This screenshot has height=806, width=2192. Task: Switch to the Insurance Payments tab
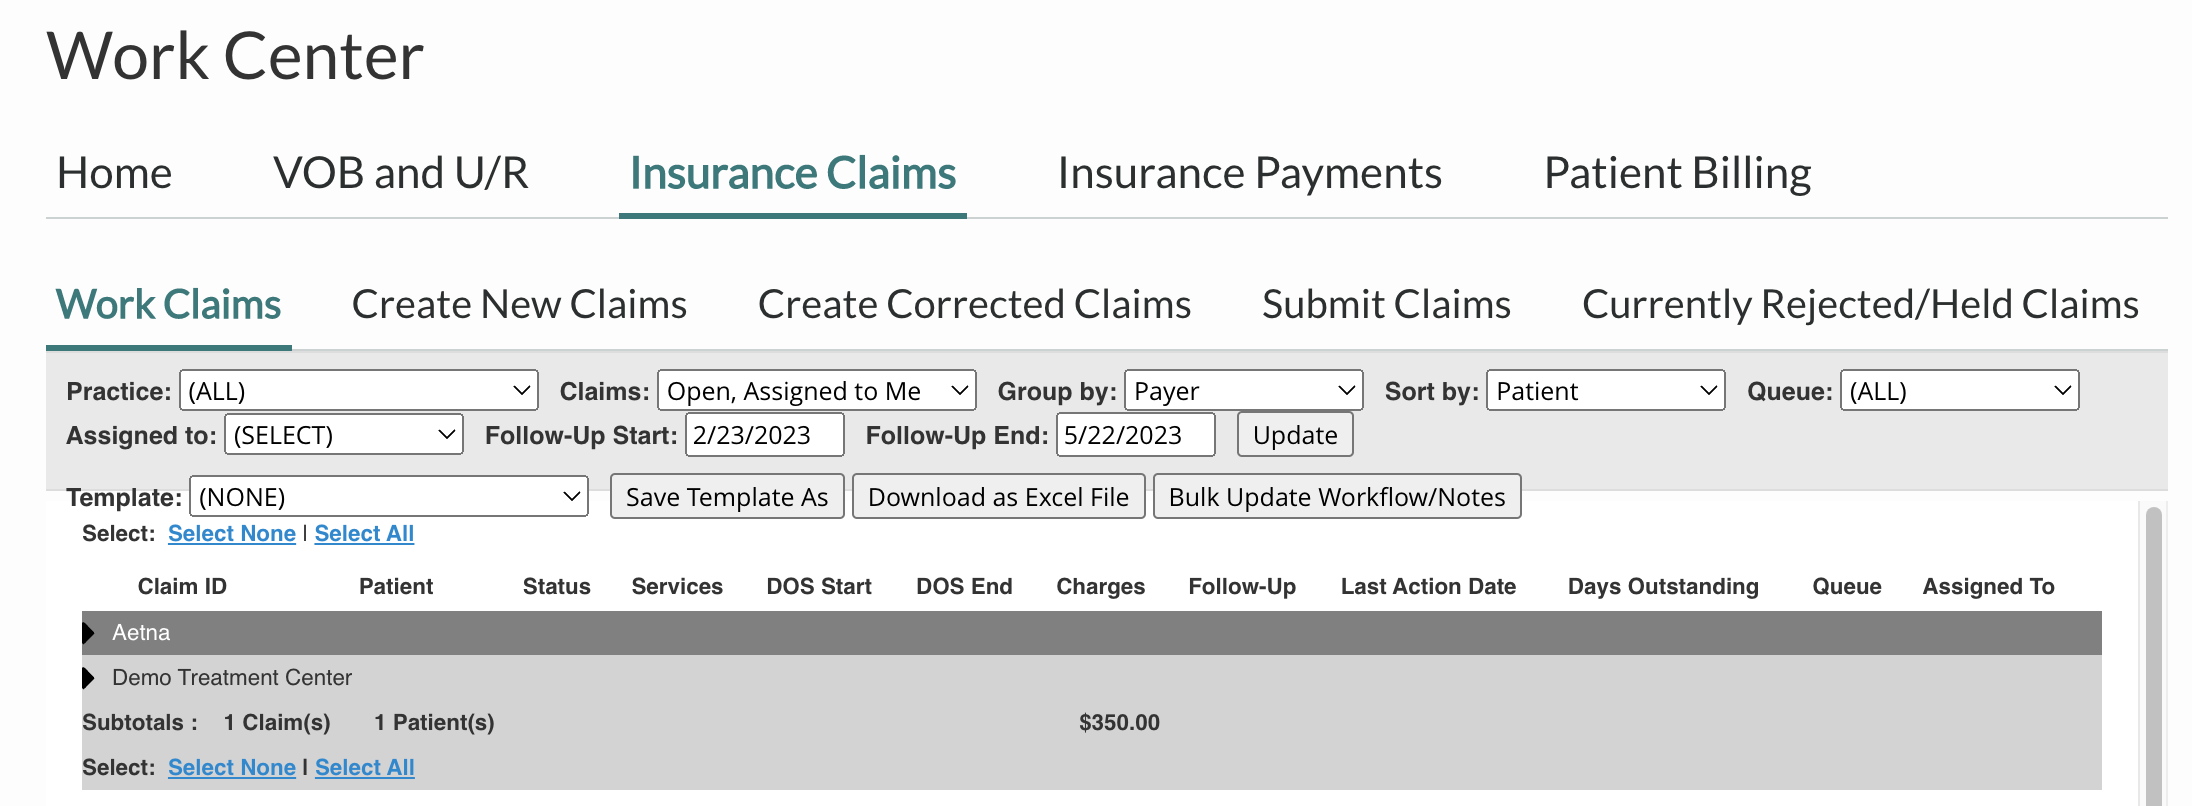pos(1249,172)
